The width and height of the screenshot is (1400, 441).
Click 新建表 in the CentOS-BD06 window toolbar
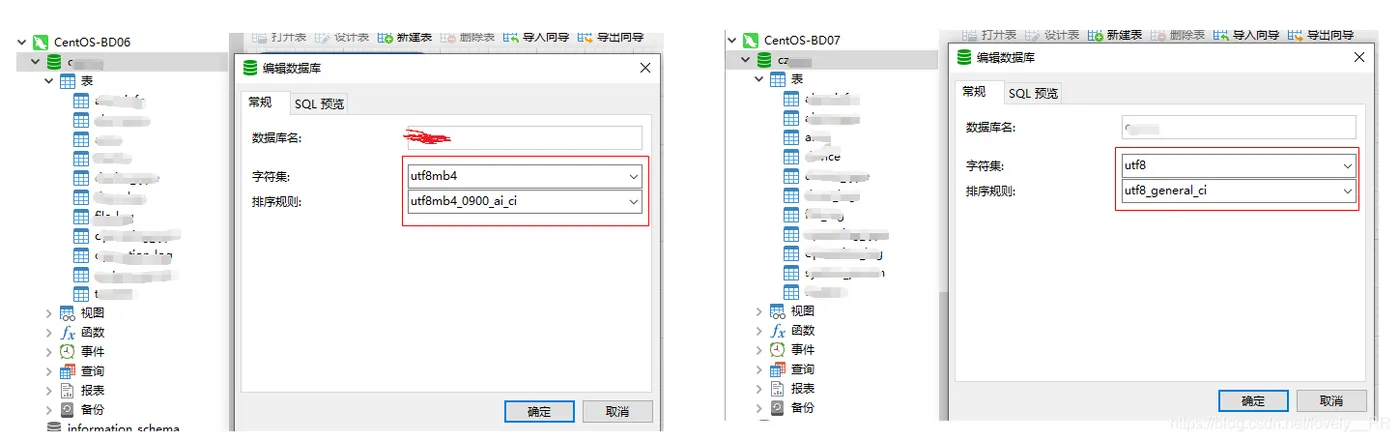(x=405, y=38)
